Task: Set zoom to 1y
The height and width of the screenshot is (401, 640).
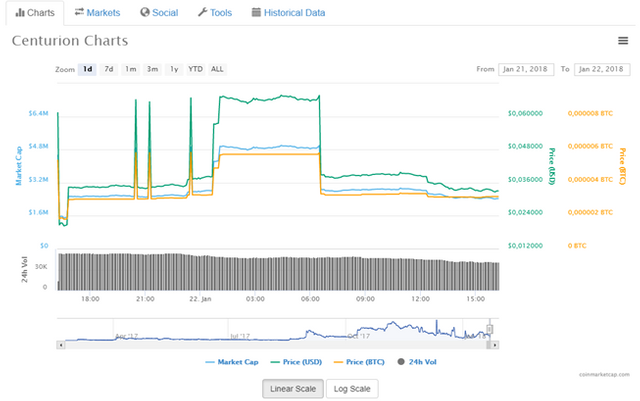Action: [x=174, y=69]
